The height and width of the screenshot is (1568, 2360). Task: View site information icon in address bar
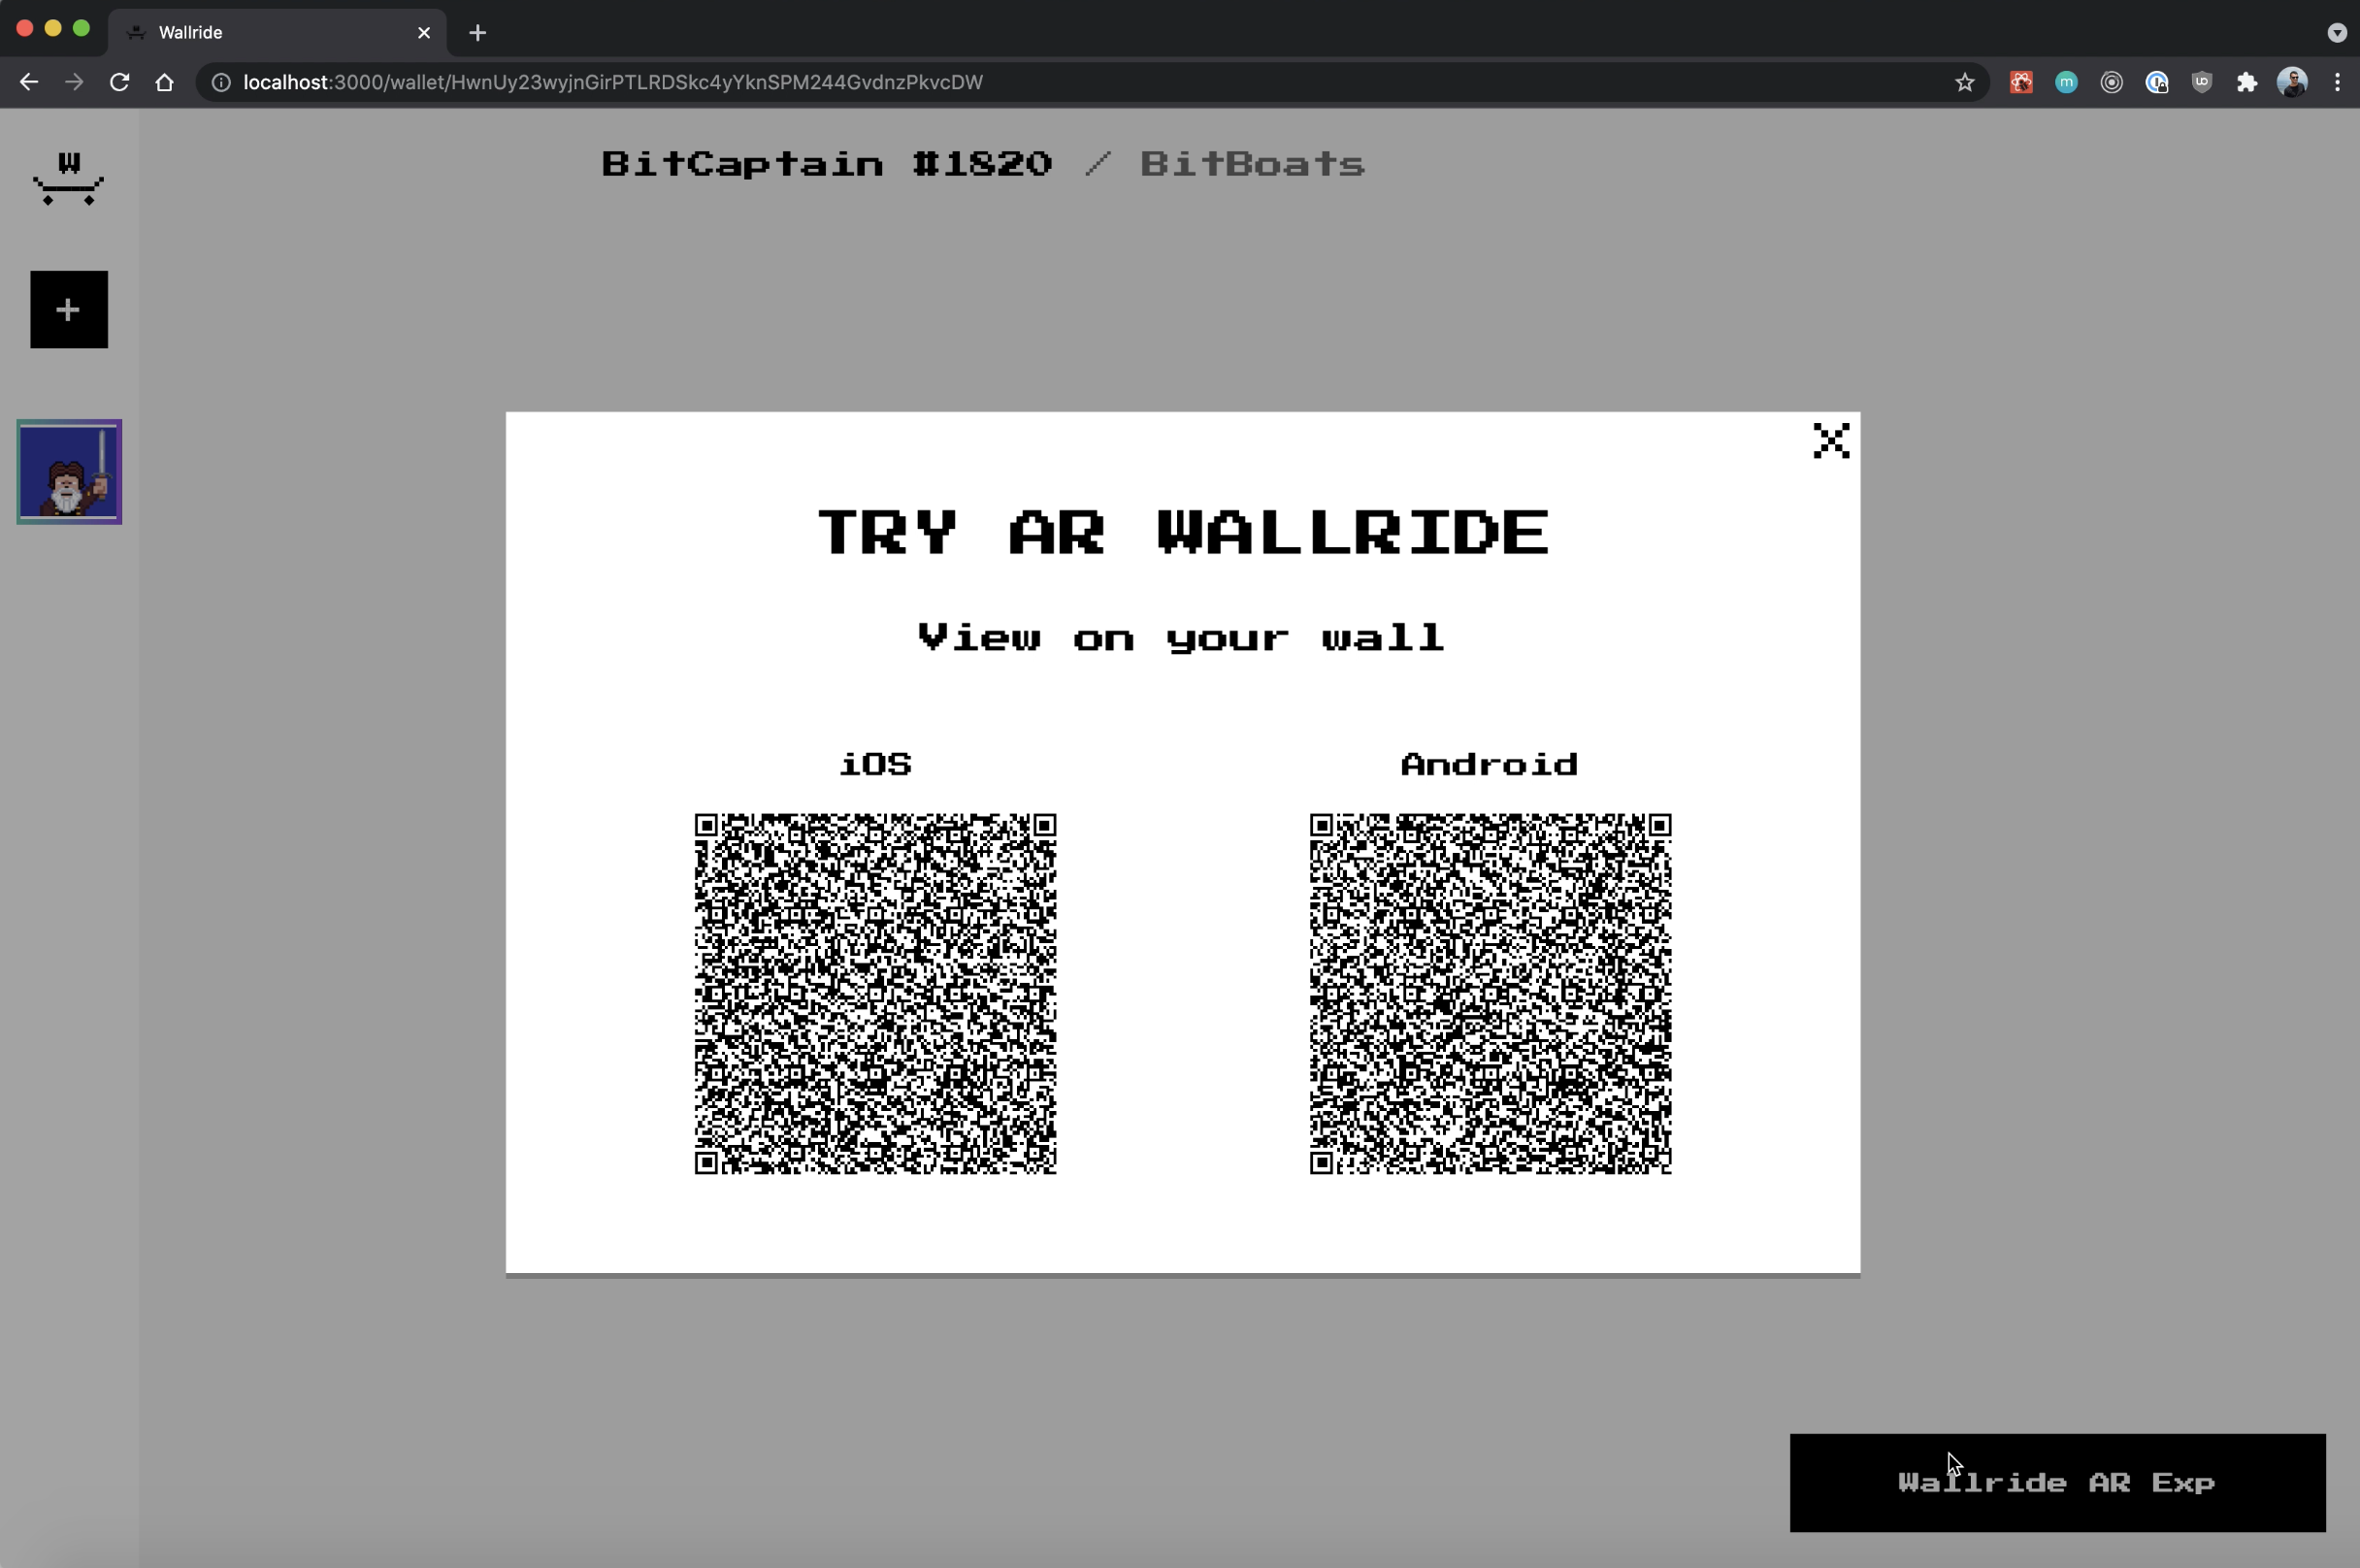pos(221,83)
